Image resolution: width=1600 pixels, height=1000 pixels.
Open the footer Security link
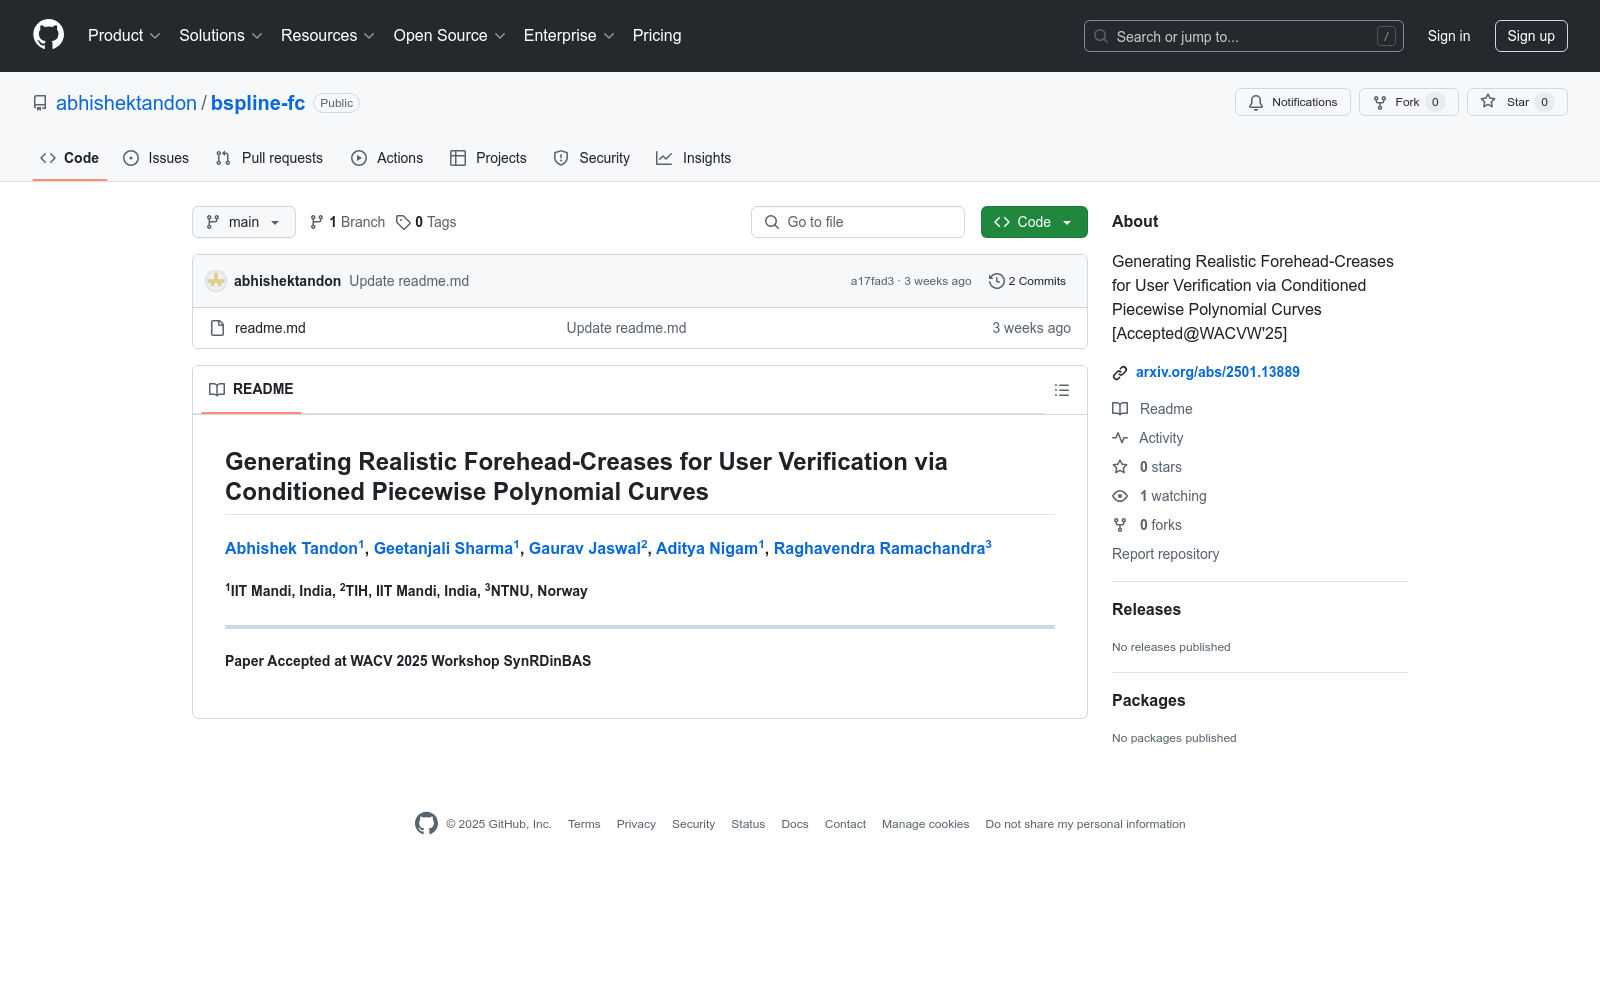(693, 824)
